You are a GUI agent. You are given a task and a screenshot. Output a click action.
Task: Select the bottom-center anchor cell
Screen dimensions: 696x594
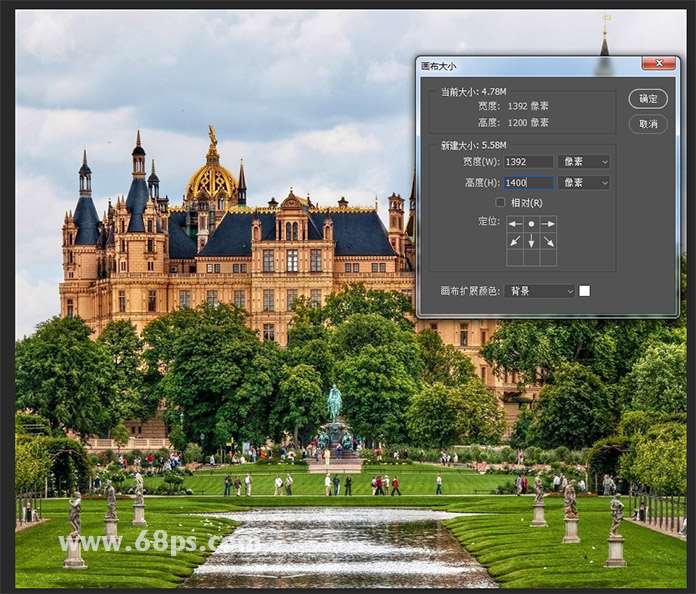click(531, 258)
